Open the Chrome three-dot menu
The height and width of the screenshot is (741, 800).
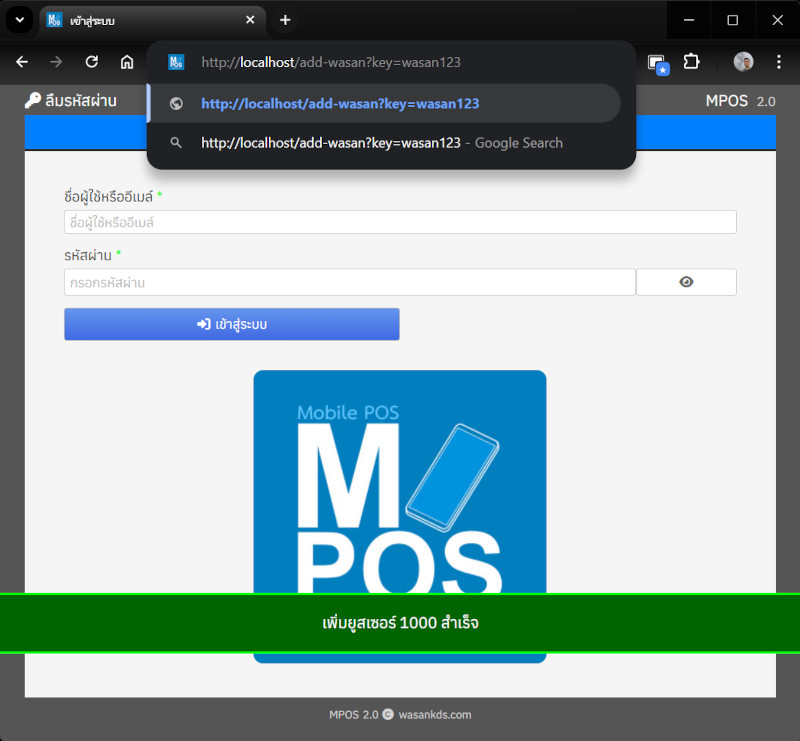[779, 62]
